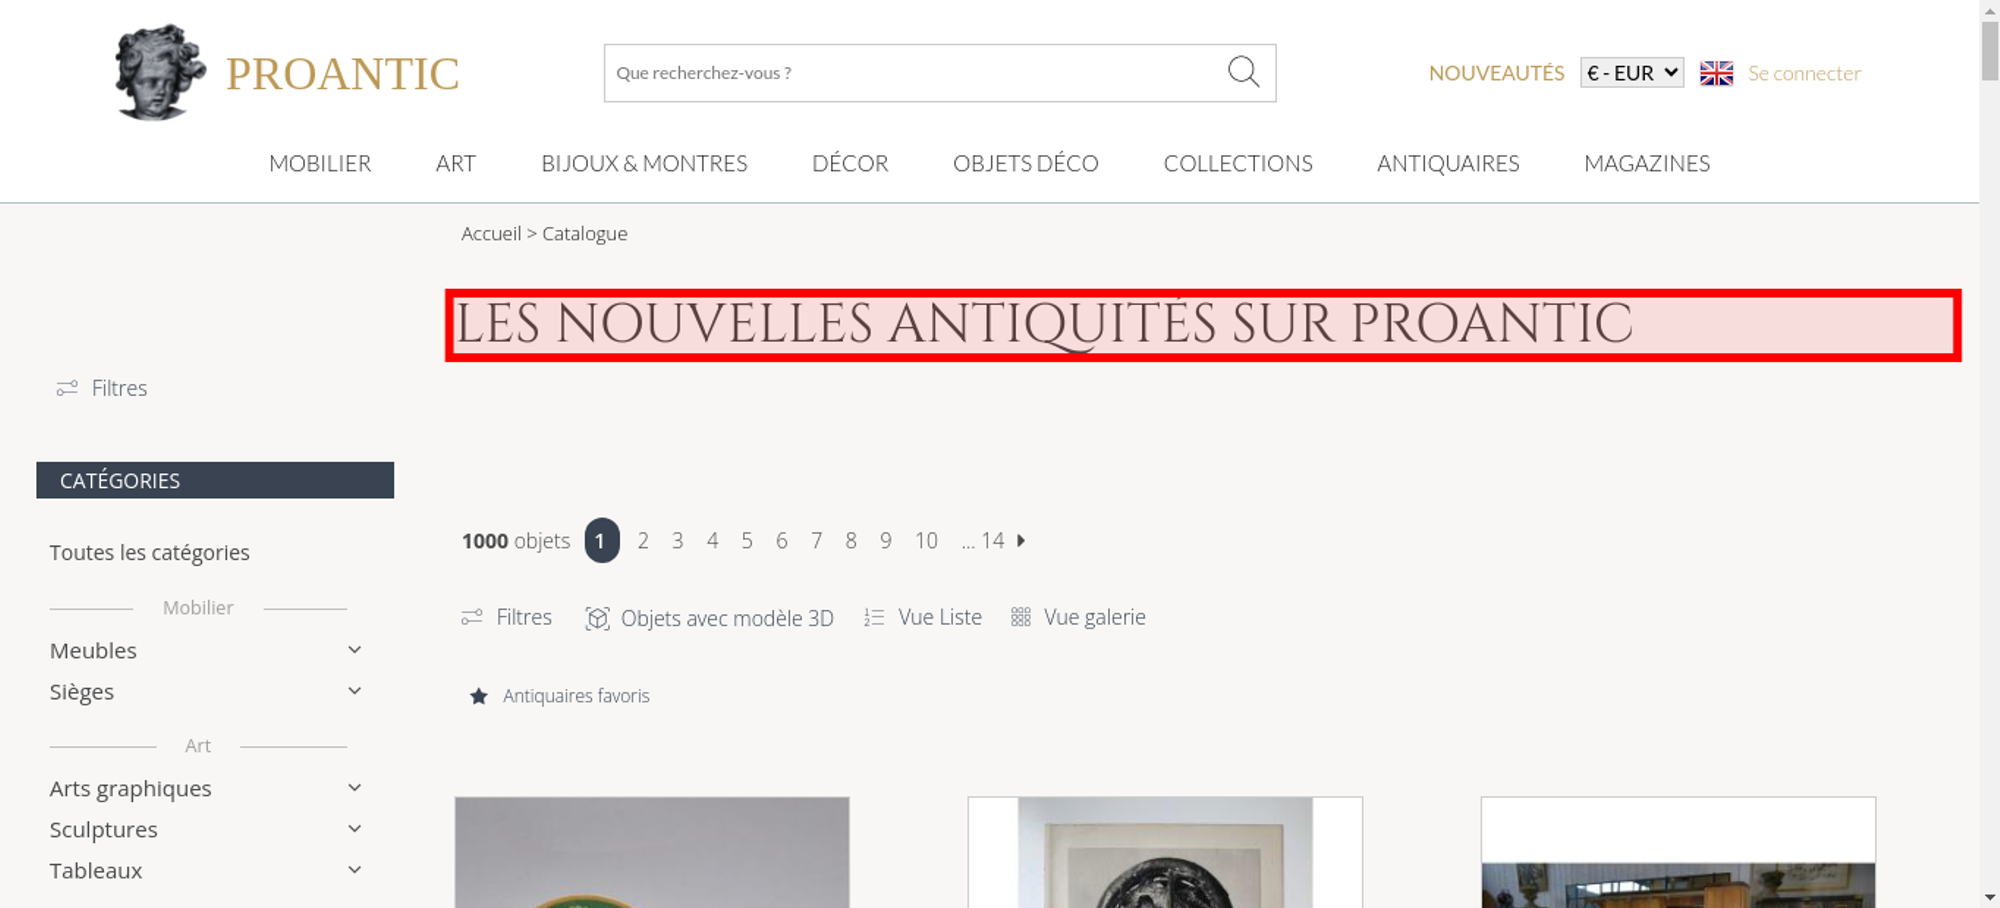Go to results page 5
Viewport: 2000px width, 908px height.
click(747, 540)
